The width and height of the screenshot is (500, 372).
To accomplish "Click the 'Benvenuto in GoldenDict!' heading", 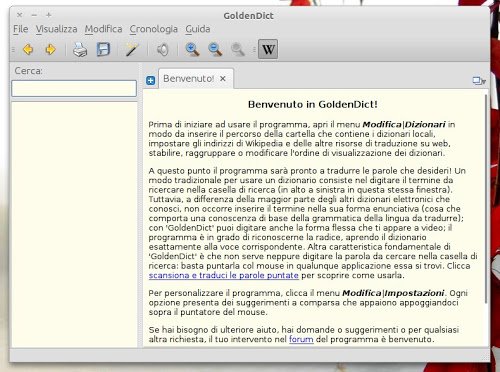I will click(x=313, y=104).
